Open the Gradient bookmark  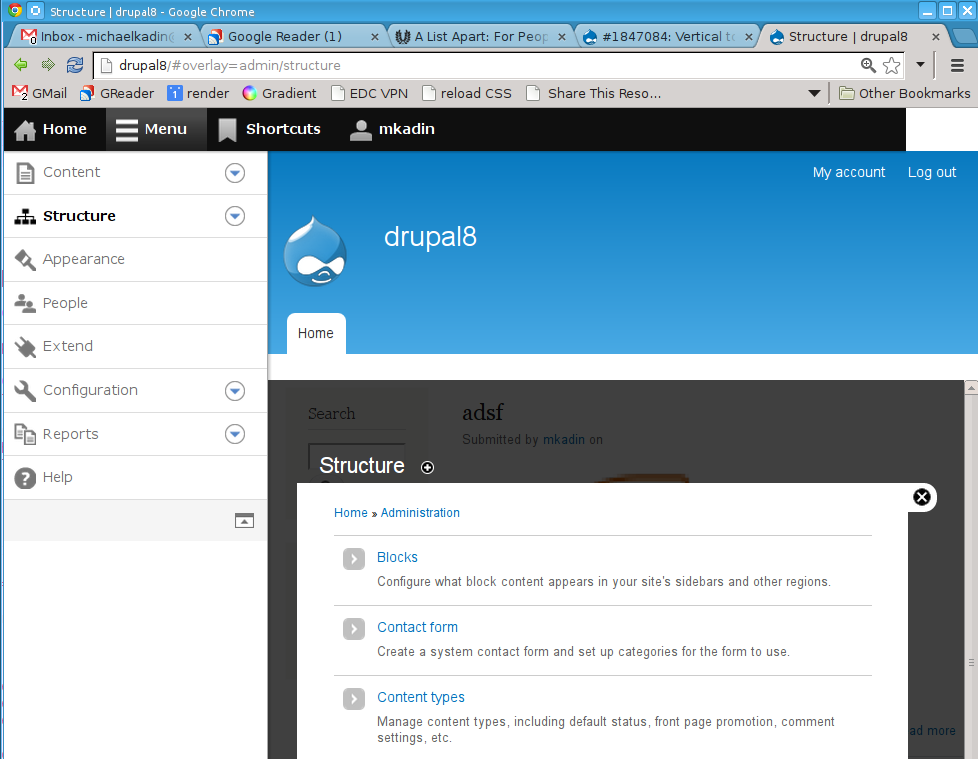[x=279, y=94]
